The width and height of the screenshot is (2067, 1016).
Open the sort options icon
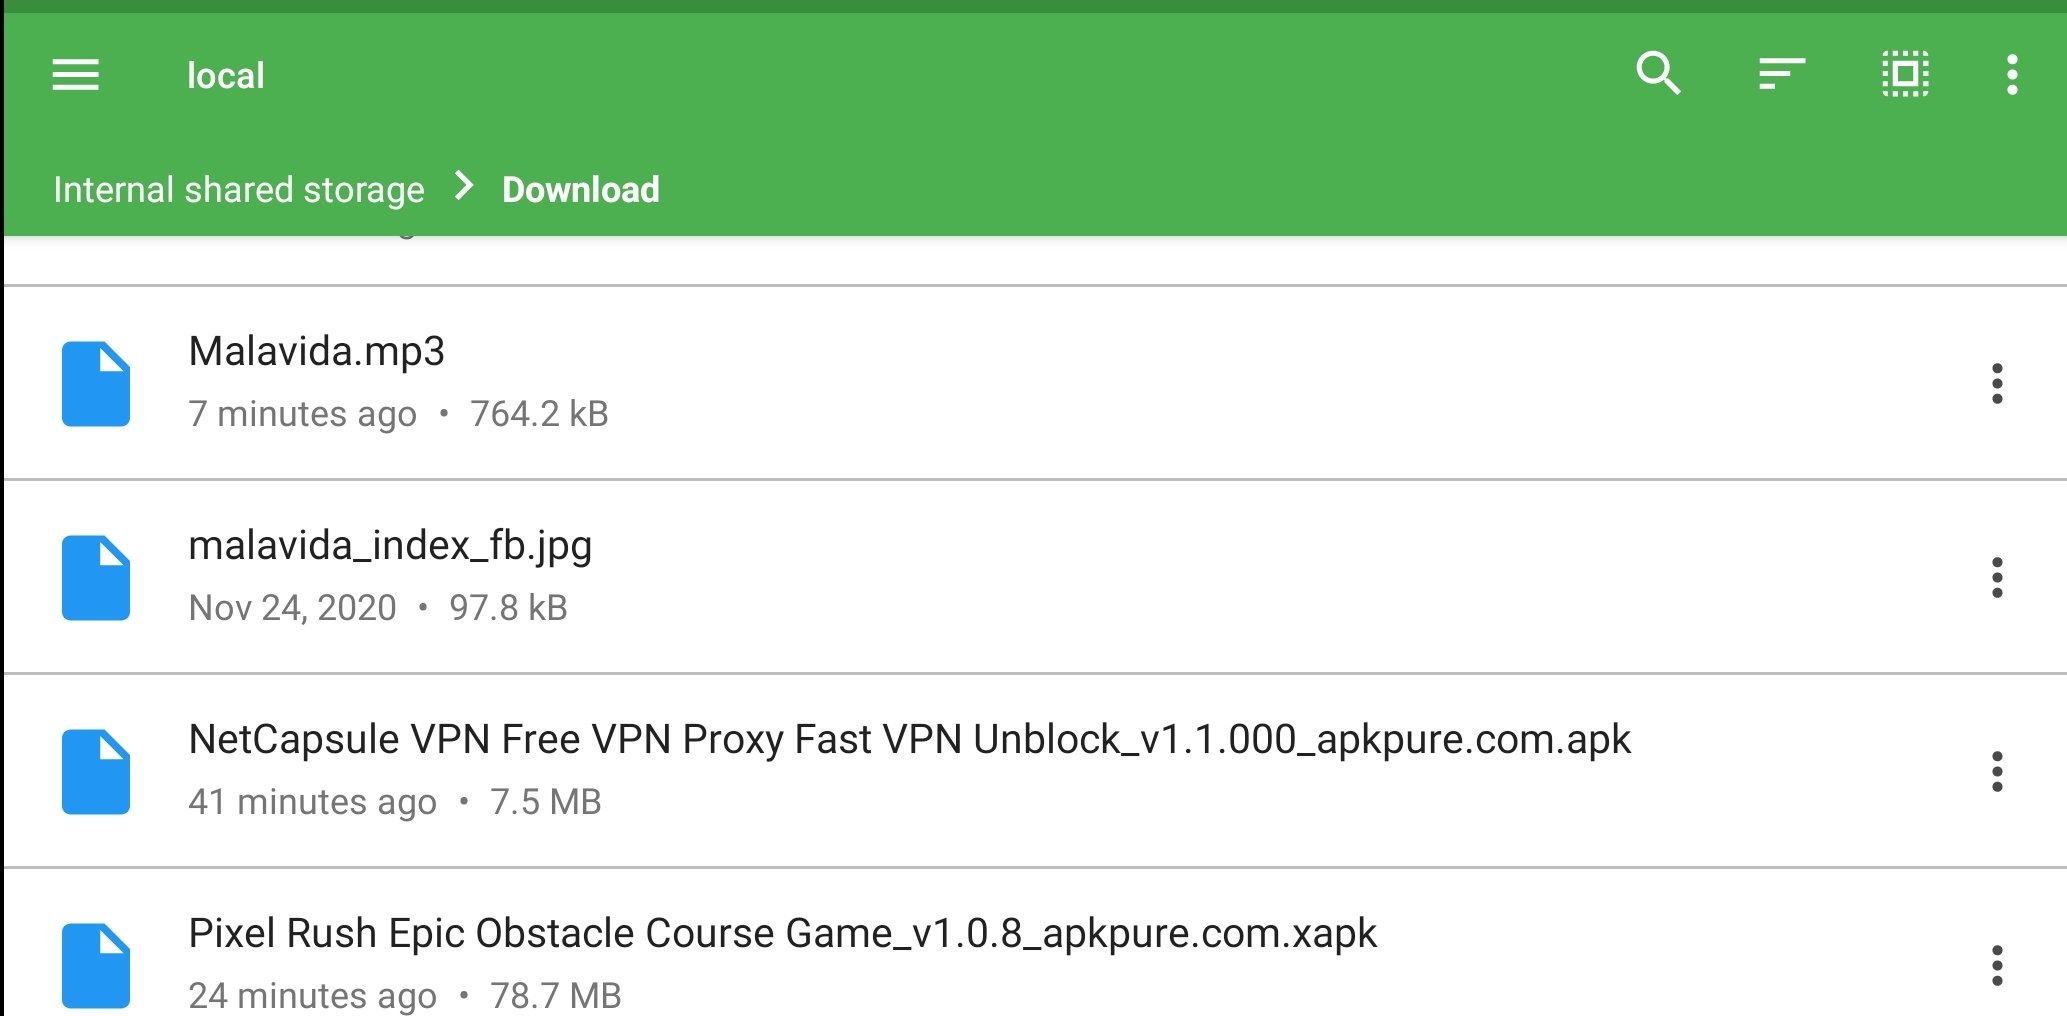coord(1782,74)
